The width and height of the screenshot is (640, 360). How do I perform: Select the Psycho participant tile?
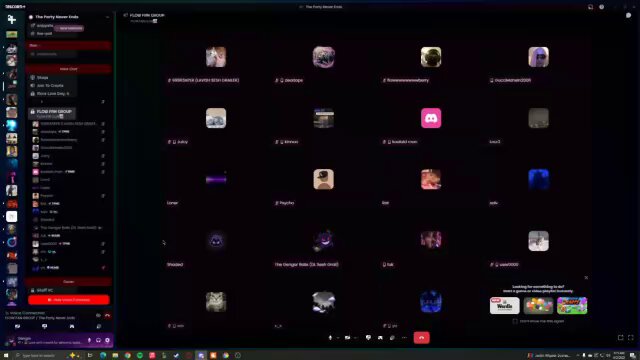pos(324,180)
